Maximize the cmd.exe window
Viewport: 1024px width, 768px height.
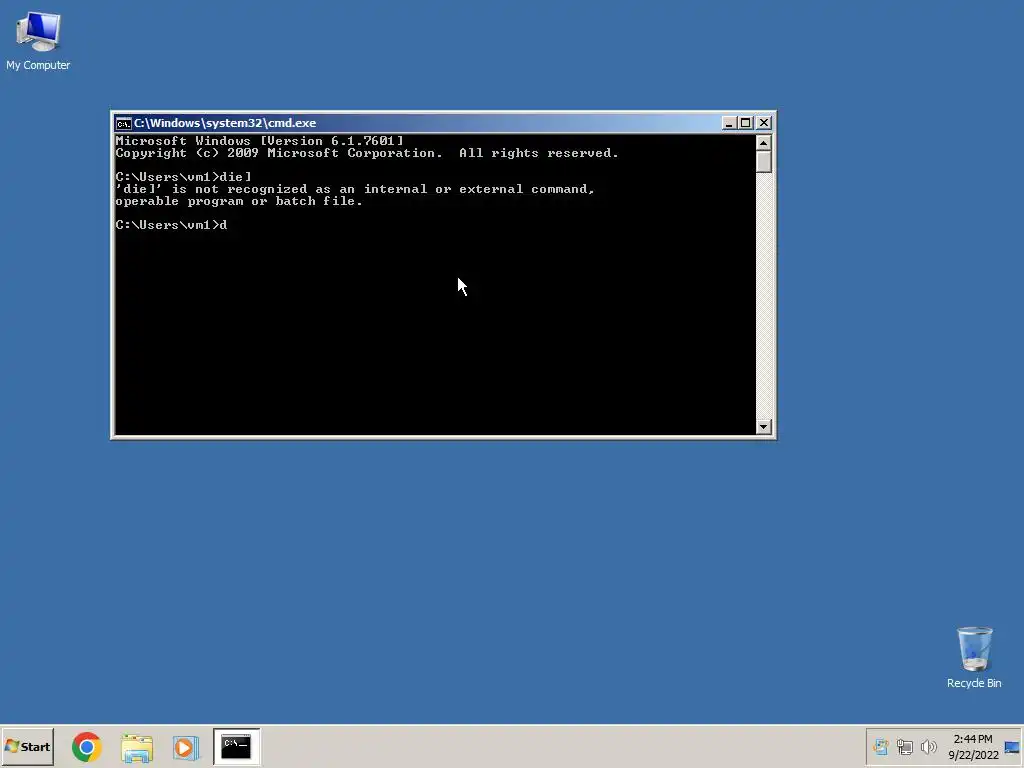(746, 123)
